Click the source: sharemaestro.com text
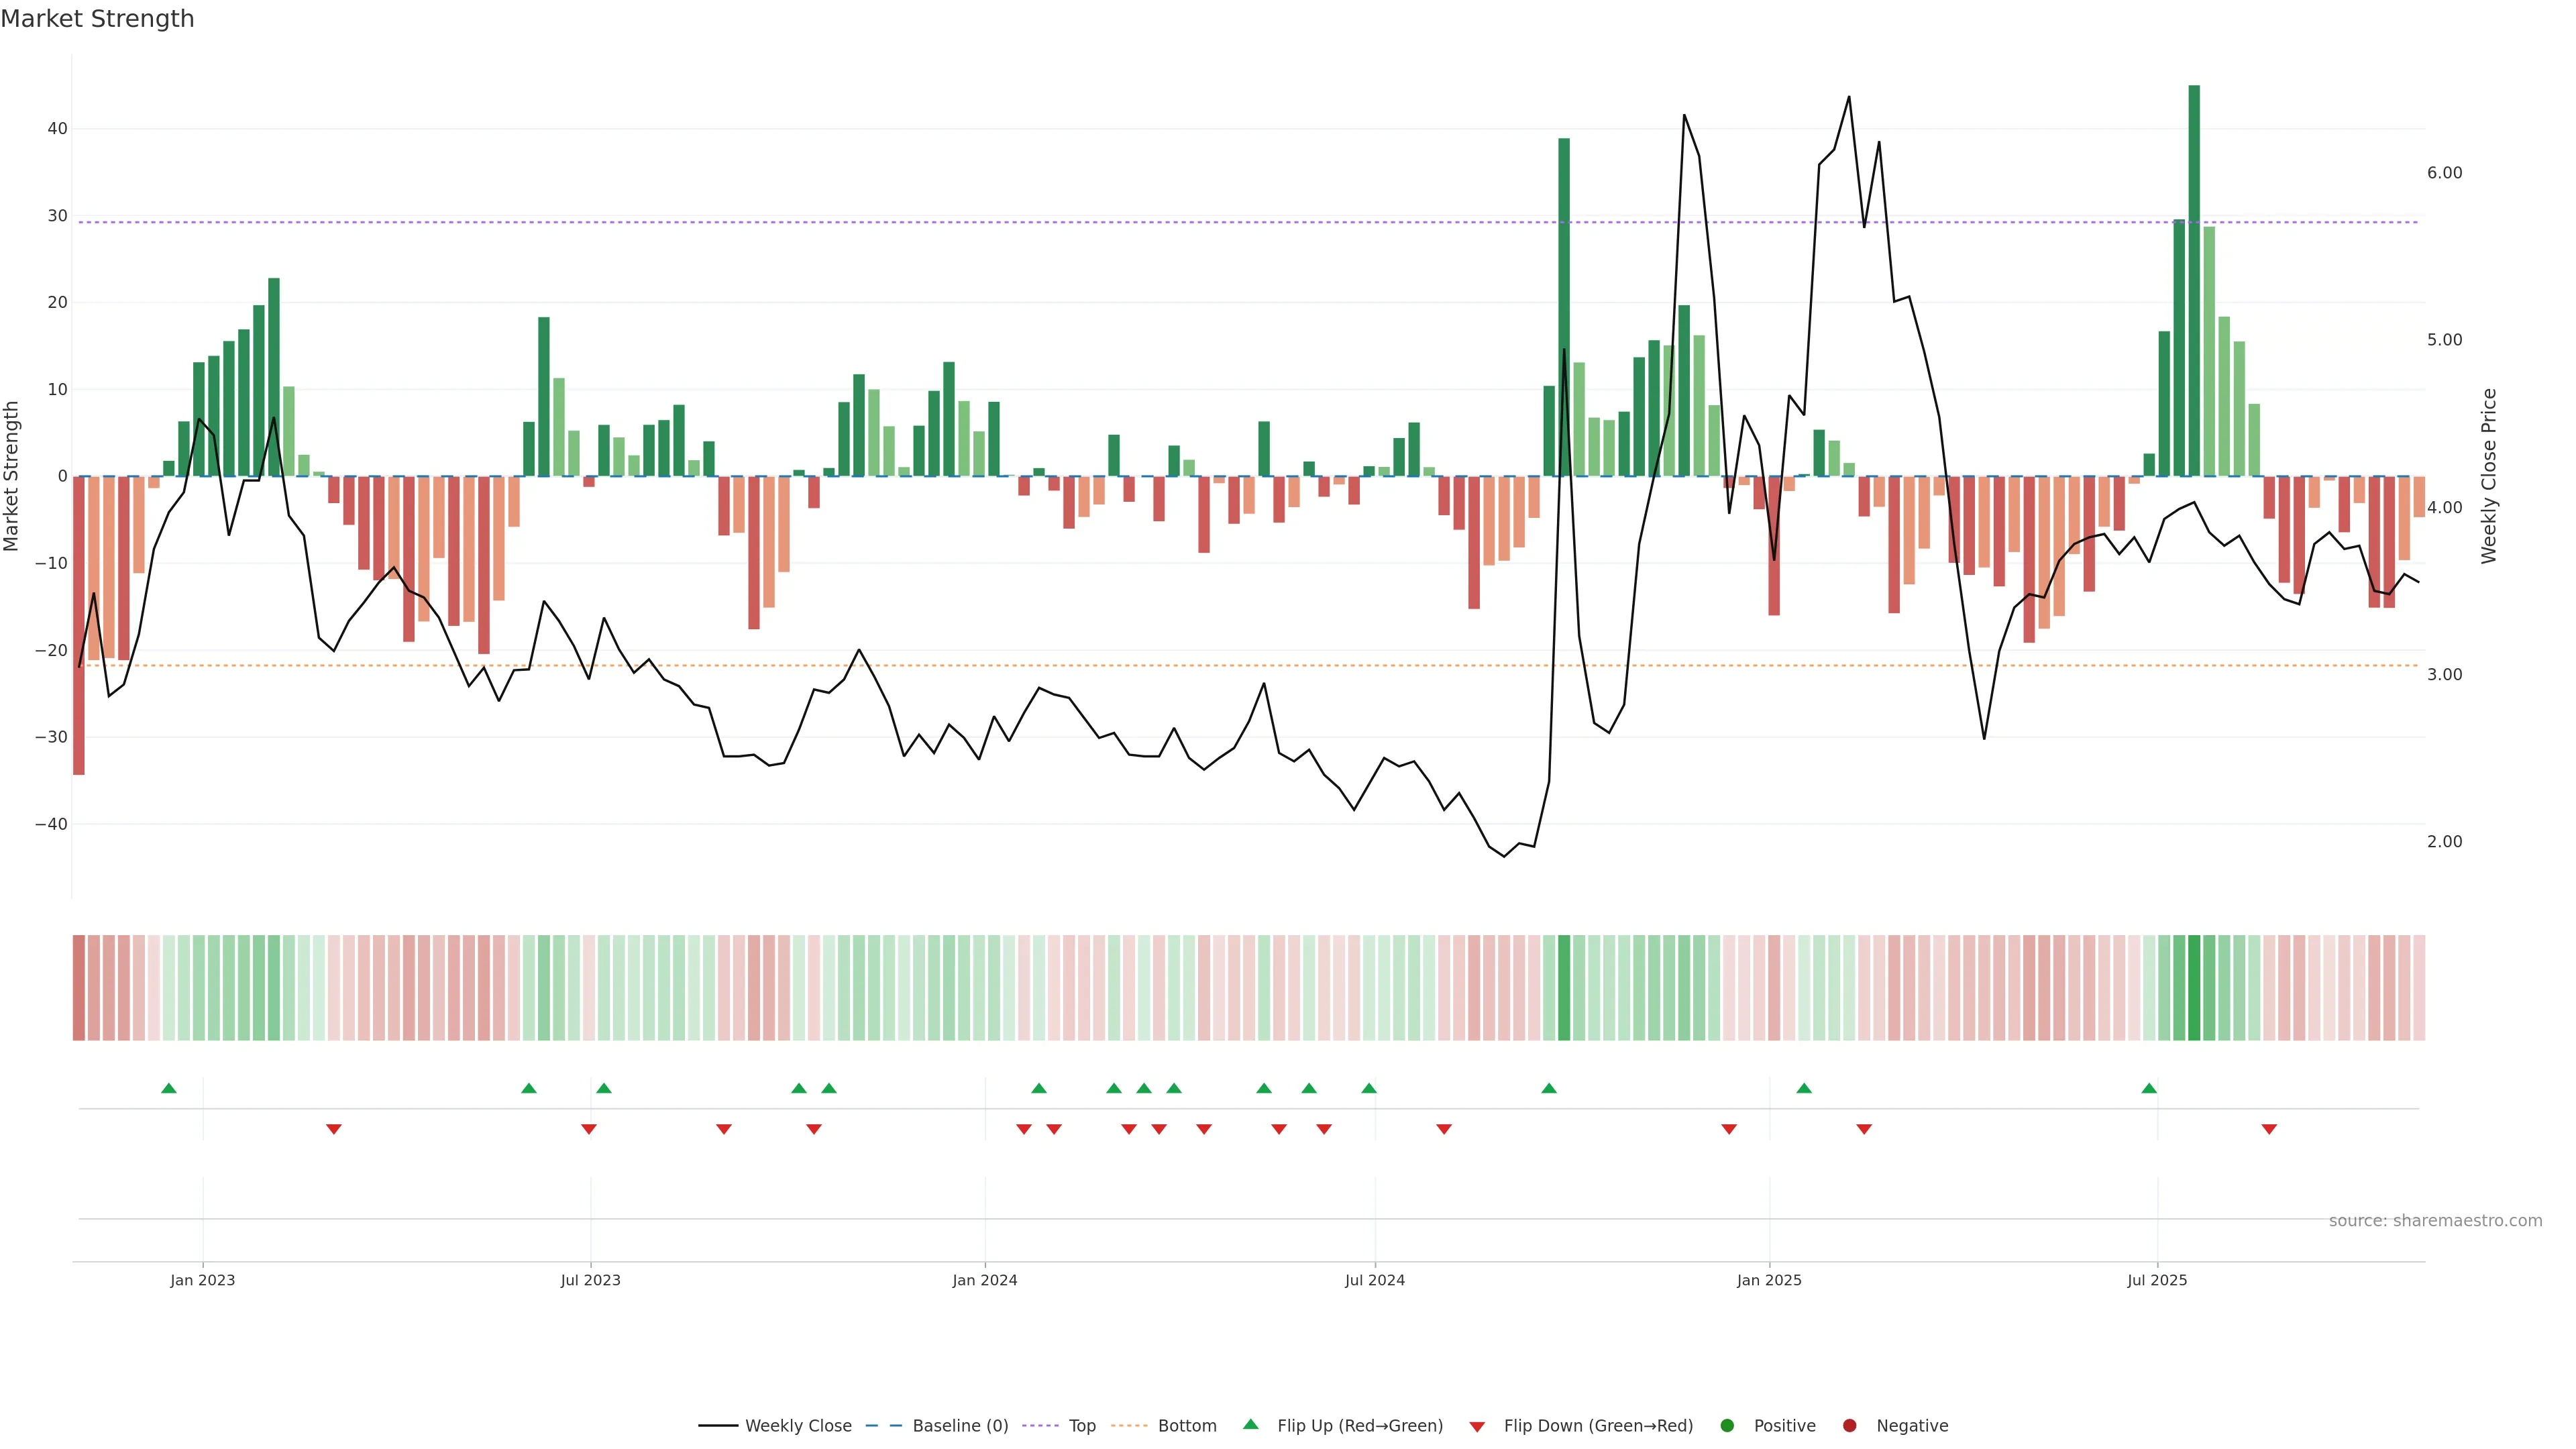The height and width of the screenshot is (1449, 2576). click(2435, 1221)
